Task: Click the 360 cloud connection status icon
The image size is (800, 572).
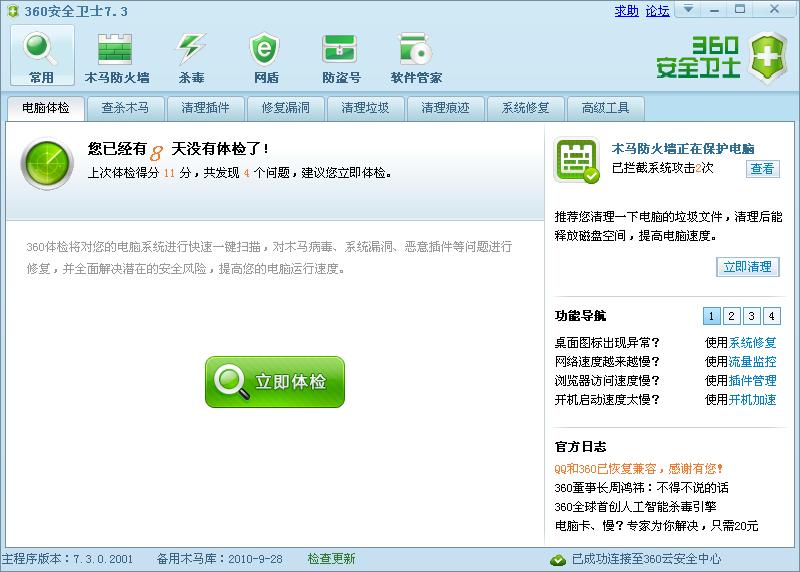Action: pyautogui.click(x=558, y=560)
